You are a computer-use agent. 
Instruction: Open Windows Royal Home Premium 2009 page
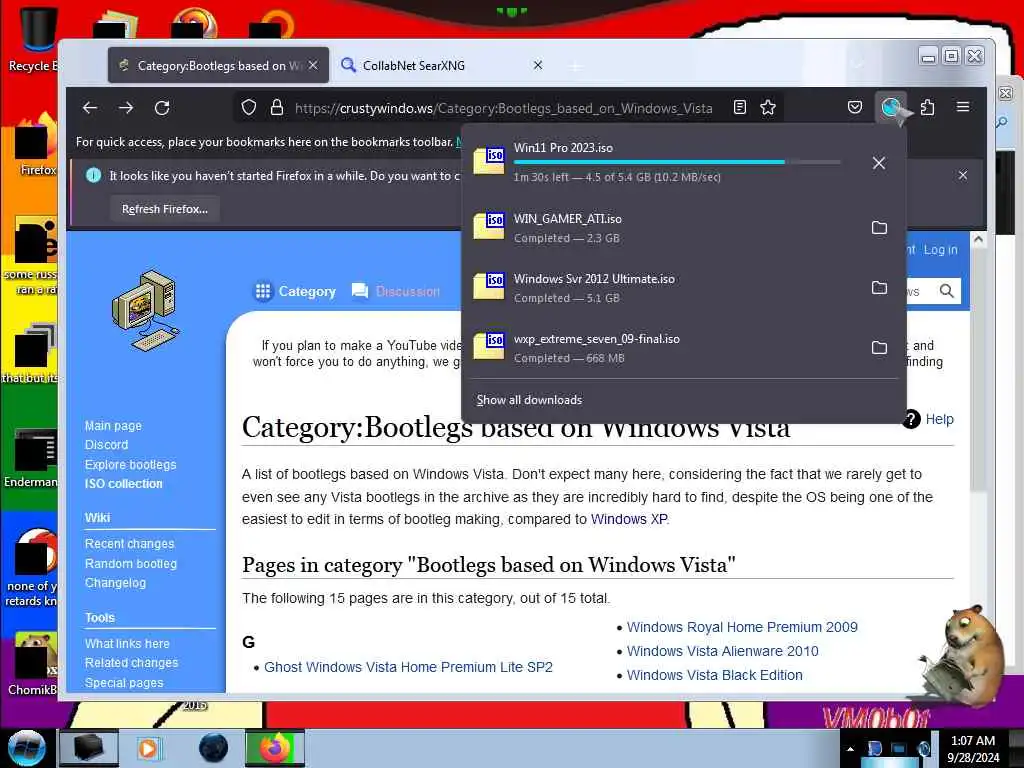[742, 627]
